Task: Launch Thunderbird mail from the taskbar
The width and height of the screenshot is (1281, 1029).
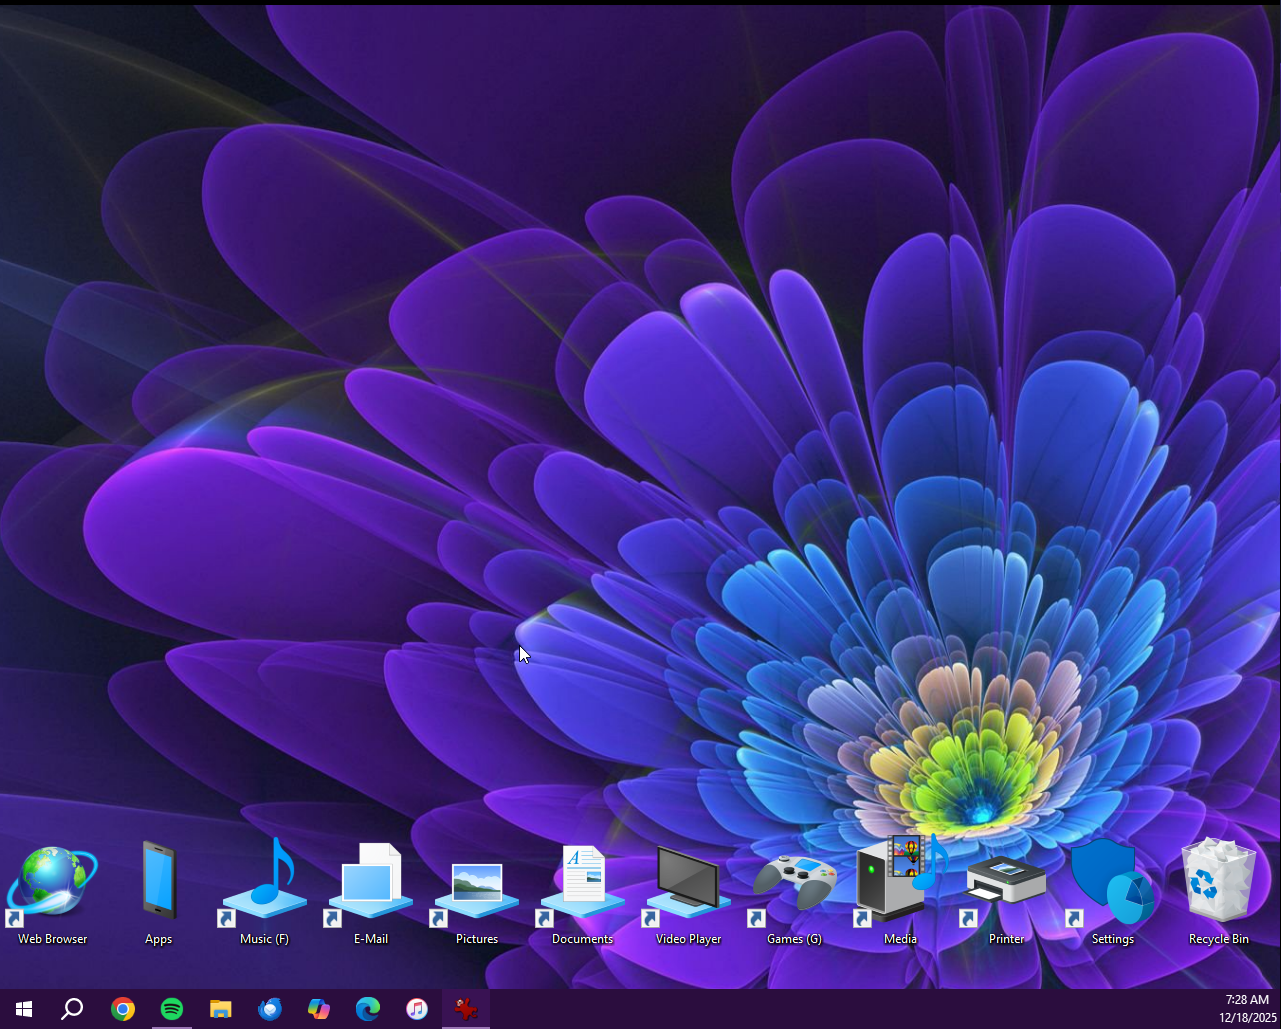Action: [x=270, y=1009]
